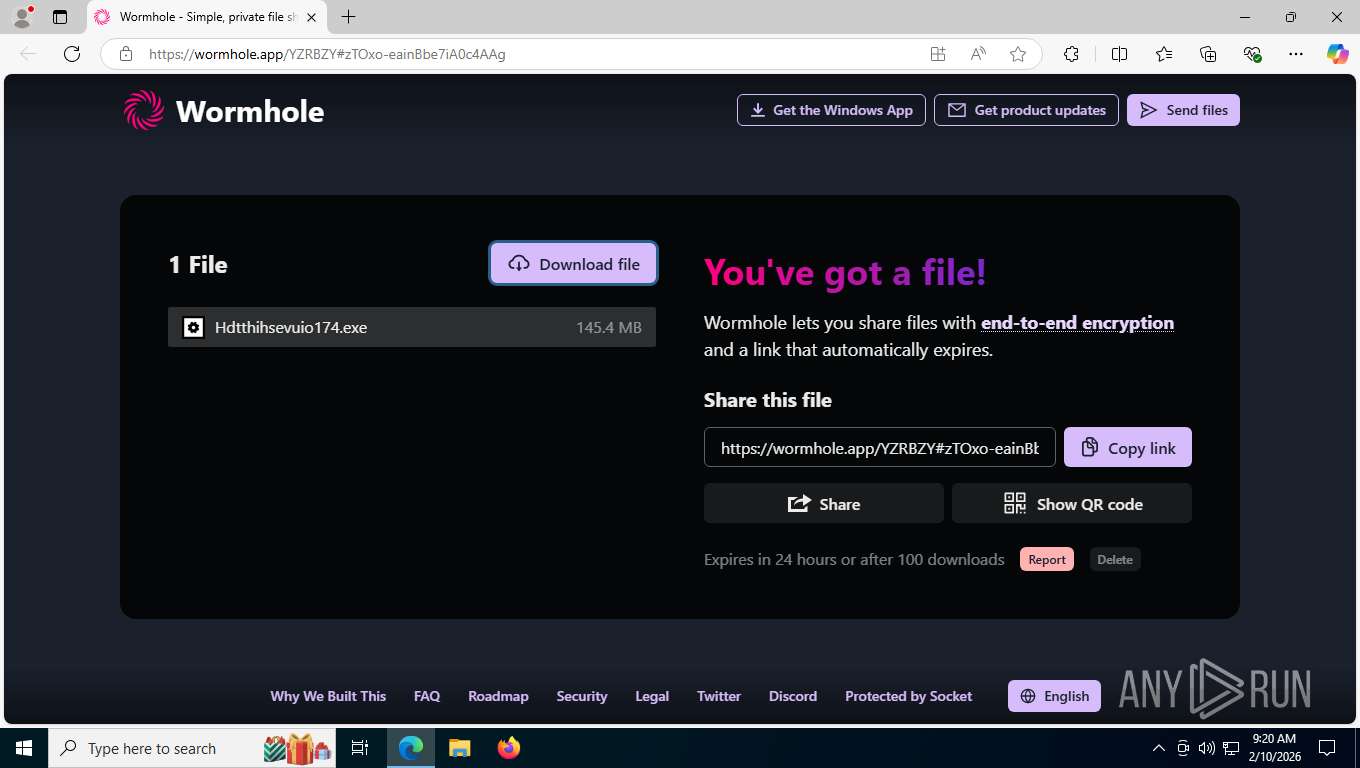Viewport: 1360px width, 768px height.
Task: Open Task View on taskbar
Action: coord(360,748)
